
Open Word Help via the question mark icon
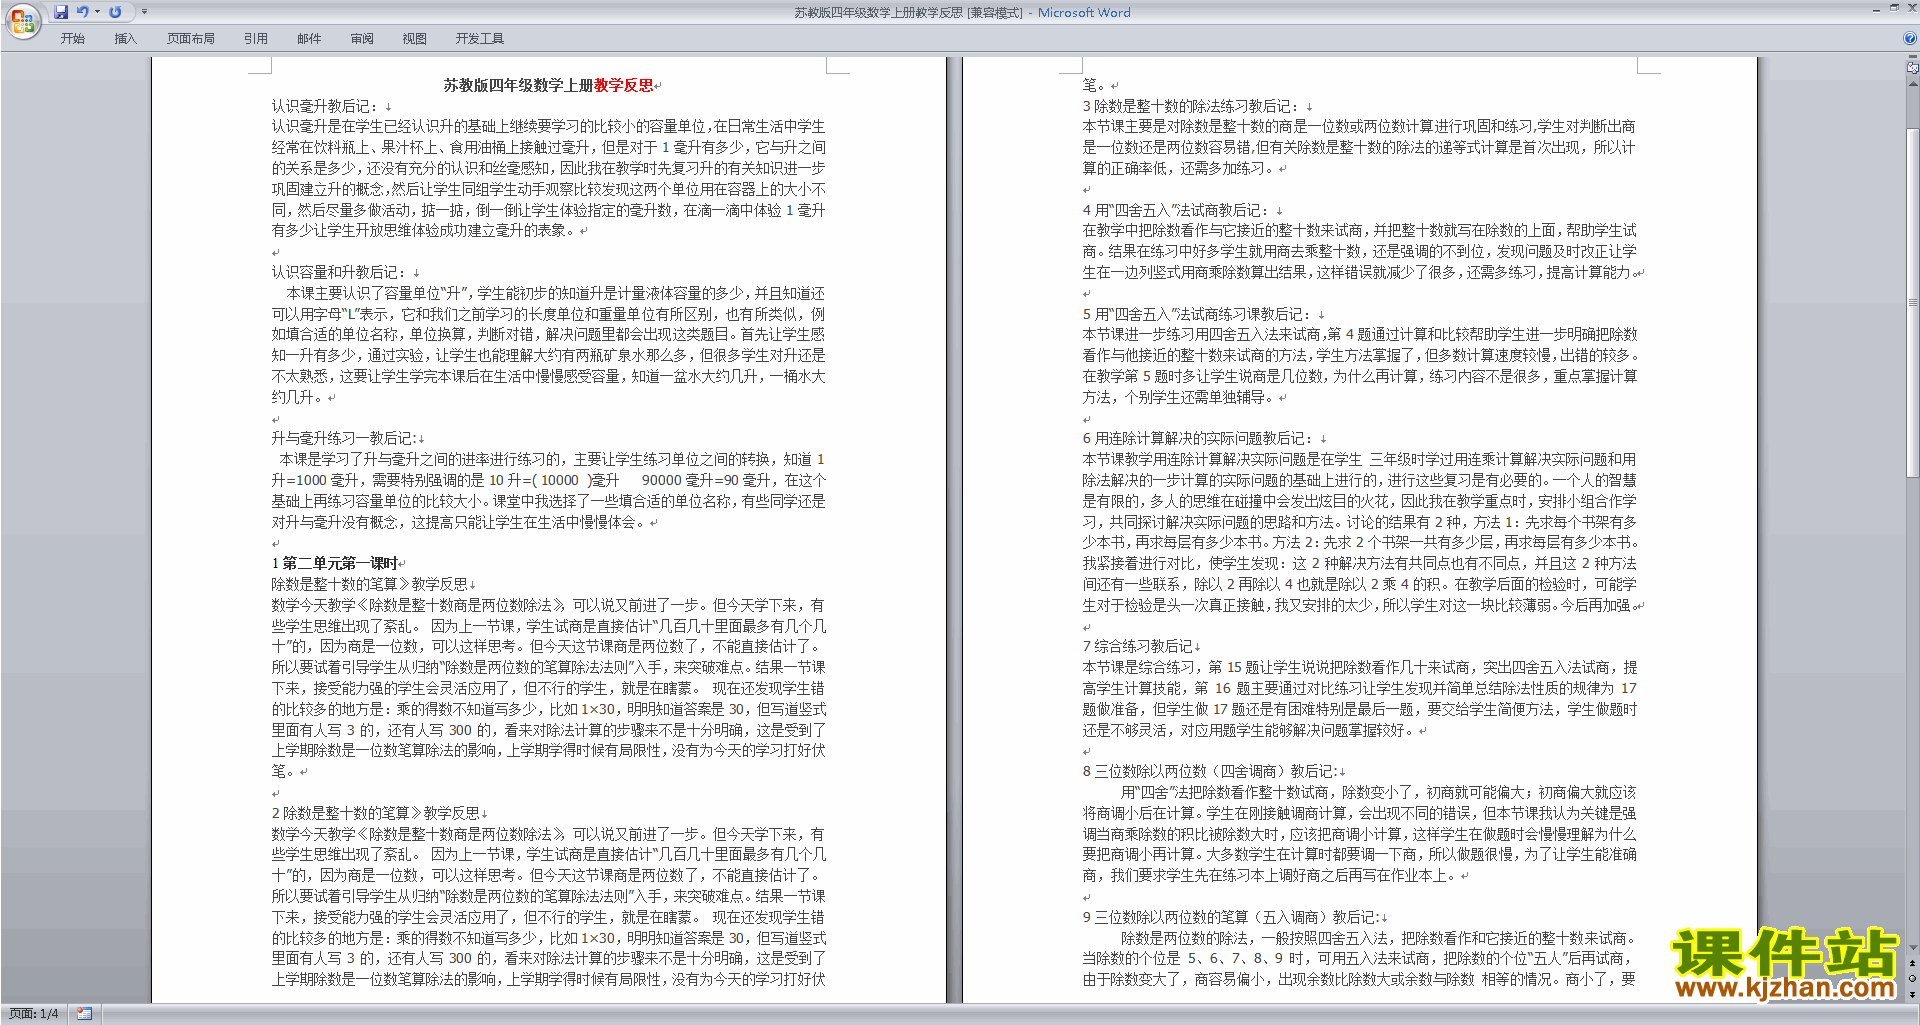pyautogui.click(x=1910, y=39)
